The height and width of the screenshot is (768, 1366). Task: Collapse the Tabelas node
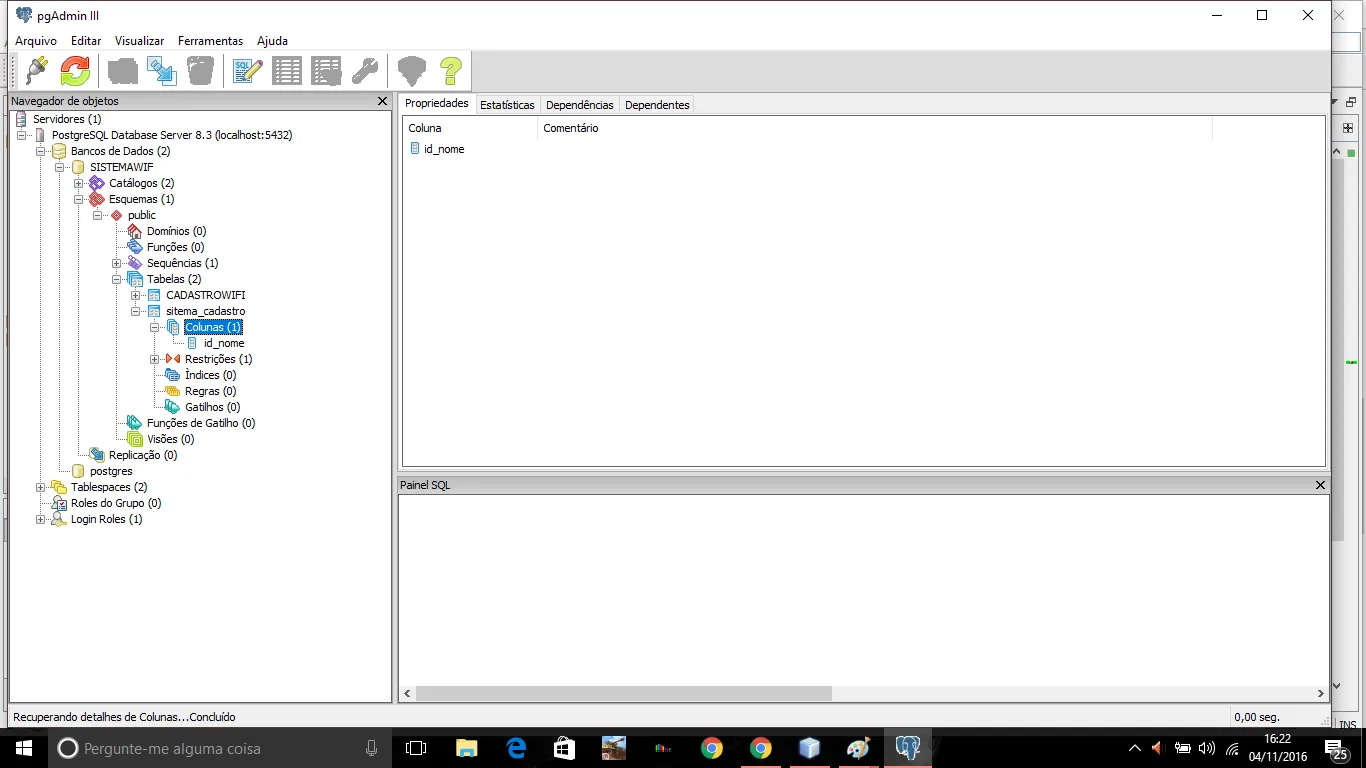(x=116, y=279)
